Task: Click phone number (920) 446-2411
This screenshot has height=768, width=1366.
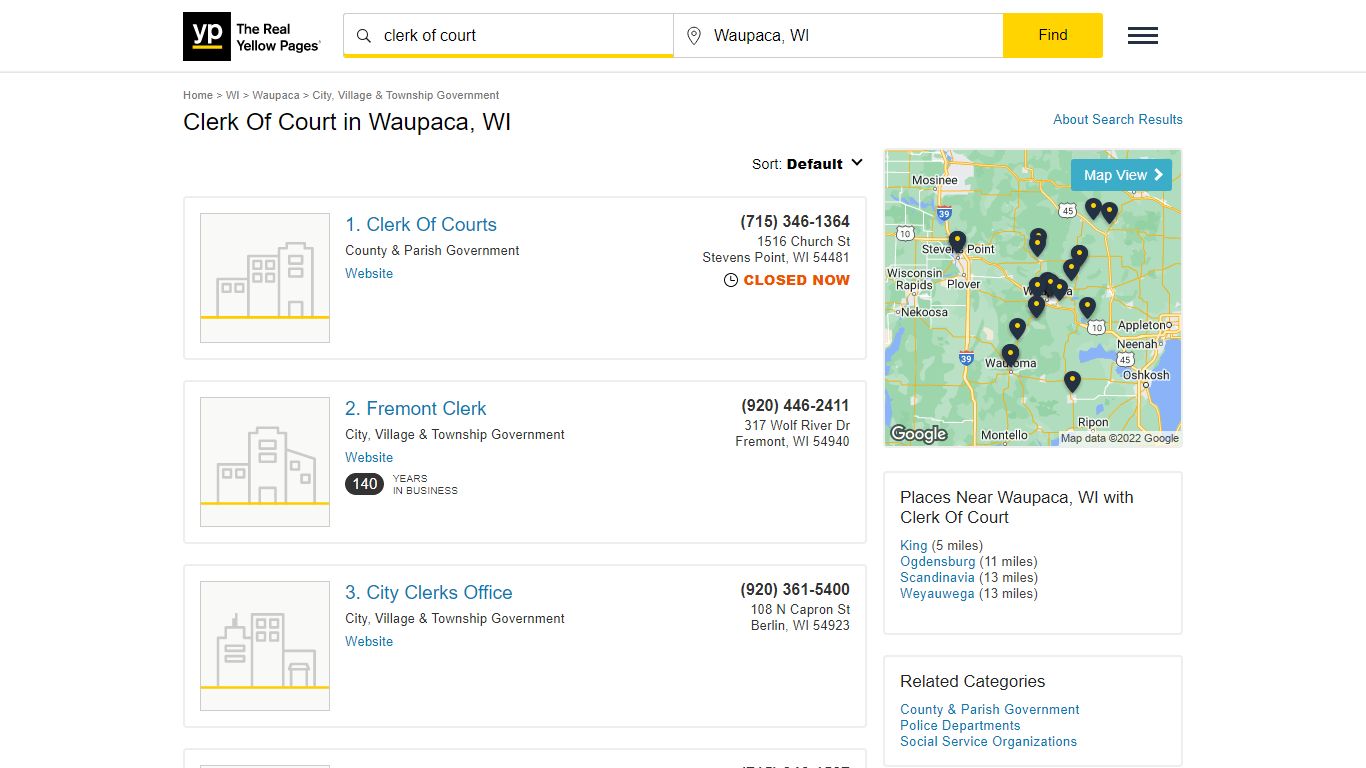Action: [795, 405]
